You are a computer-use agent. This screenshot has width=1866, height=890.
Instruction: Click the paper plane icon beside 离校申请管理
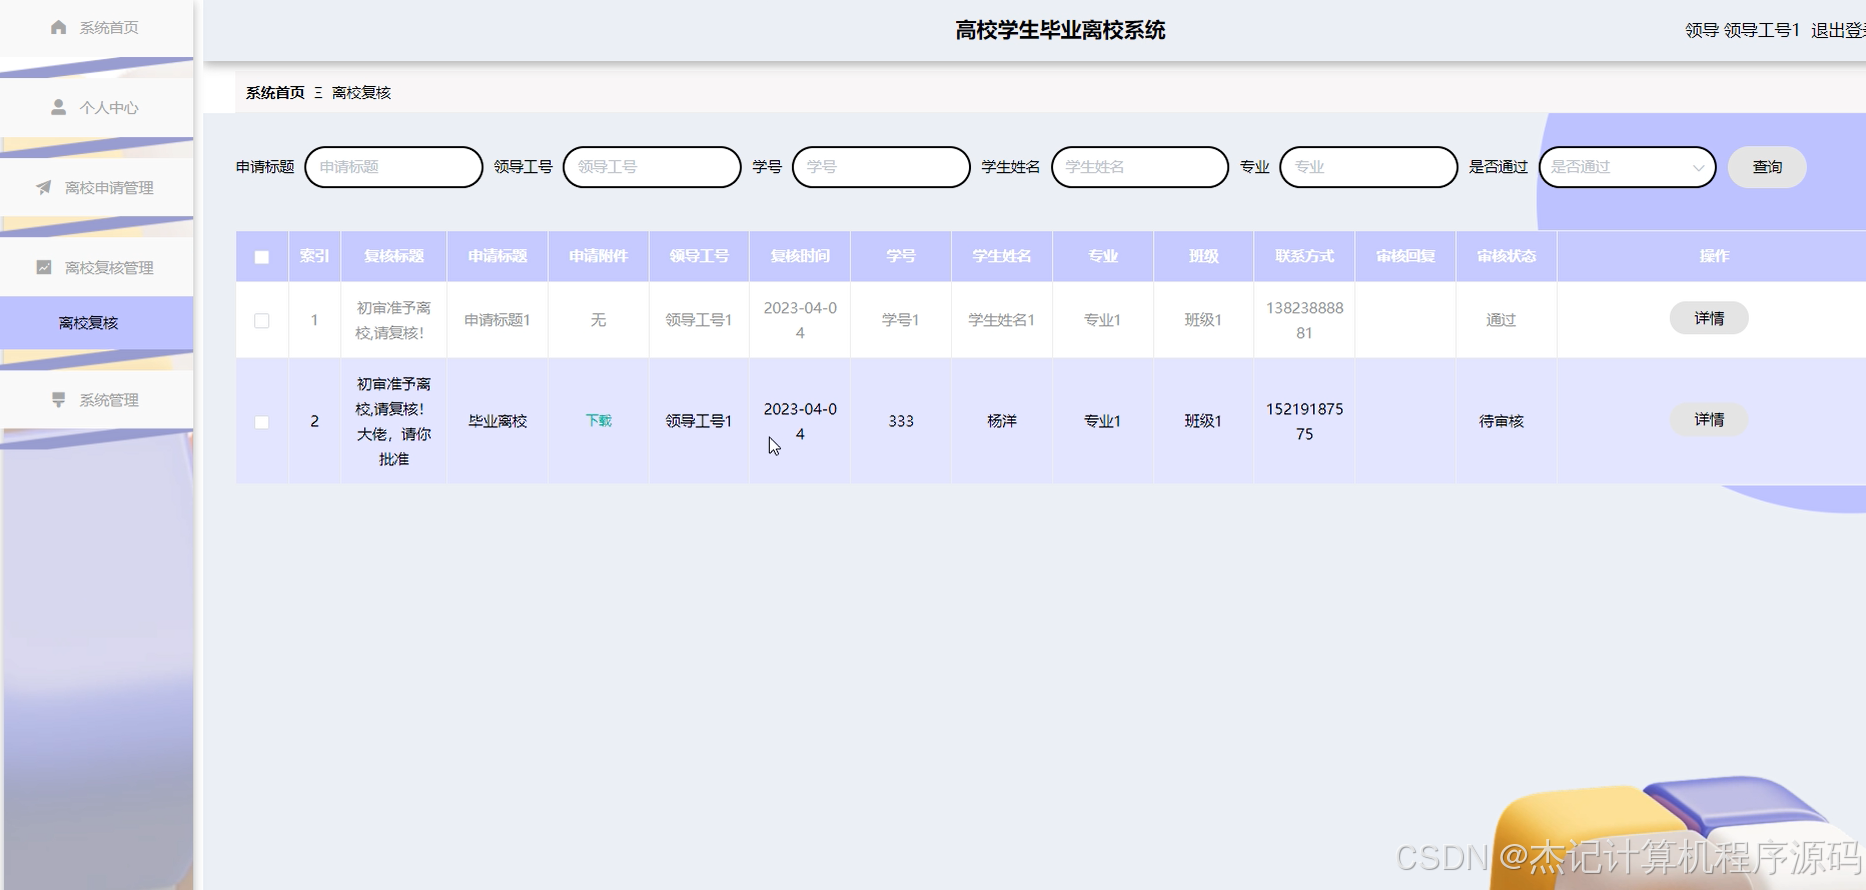(43, 187)
